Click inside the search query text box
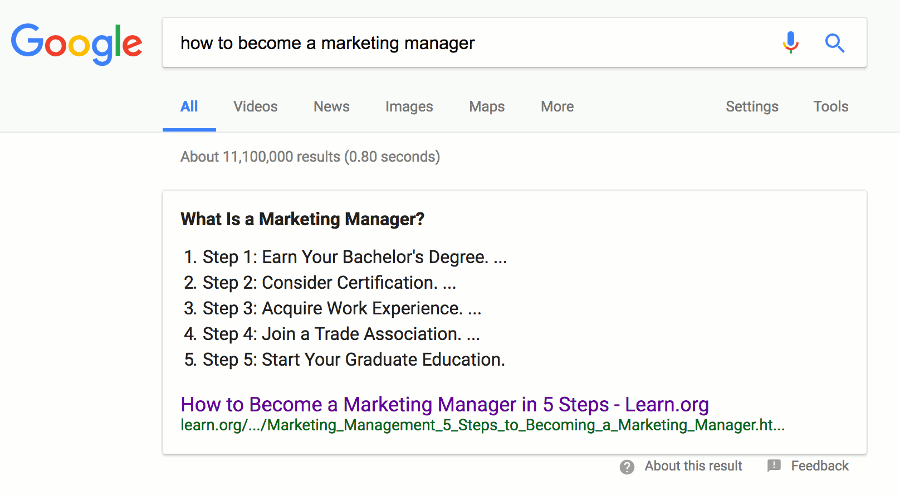Screen dimensions: 900x495 pos(470,43)
